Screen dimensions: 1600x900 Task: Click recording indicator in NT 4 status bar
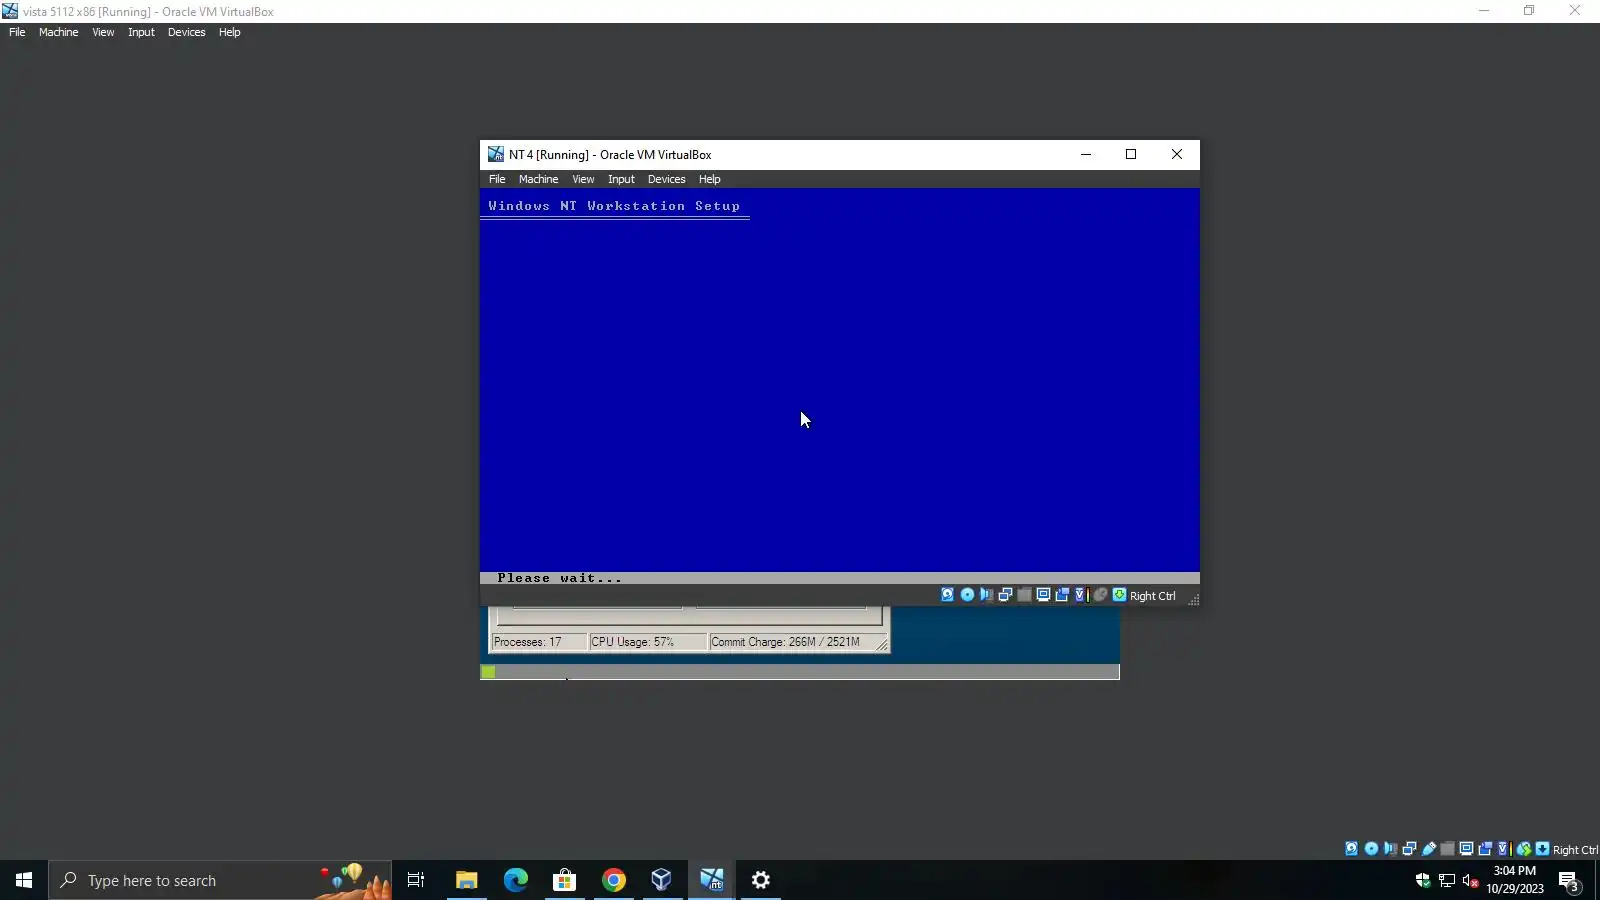click(1062, 595)
